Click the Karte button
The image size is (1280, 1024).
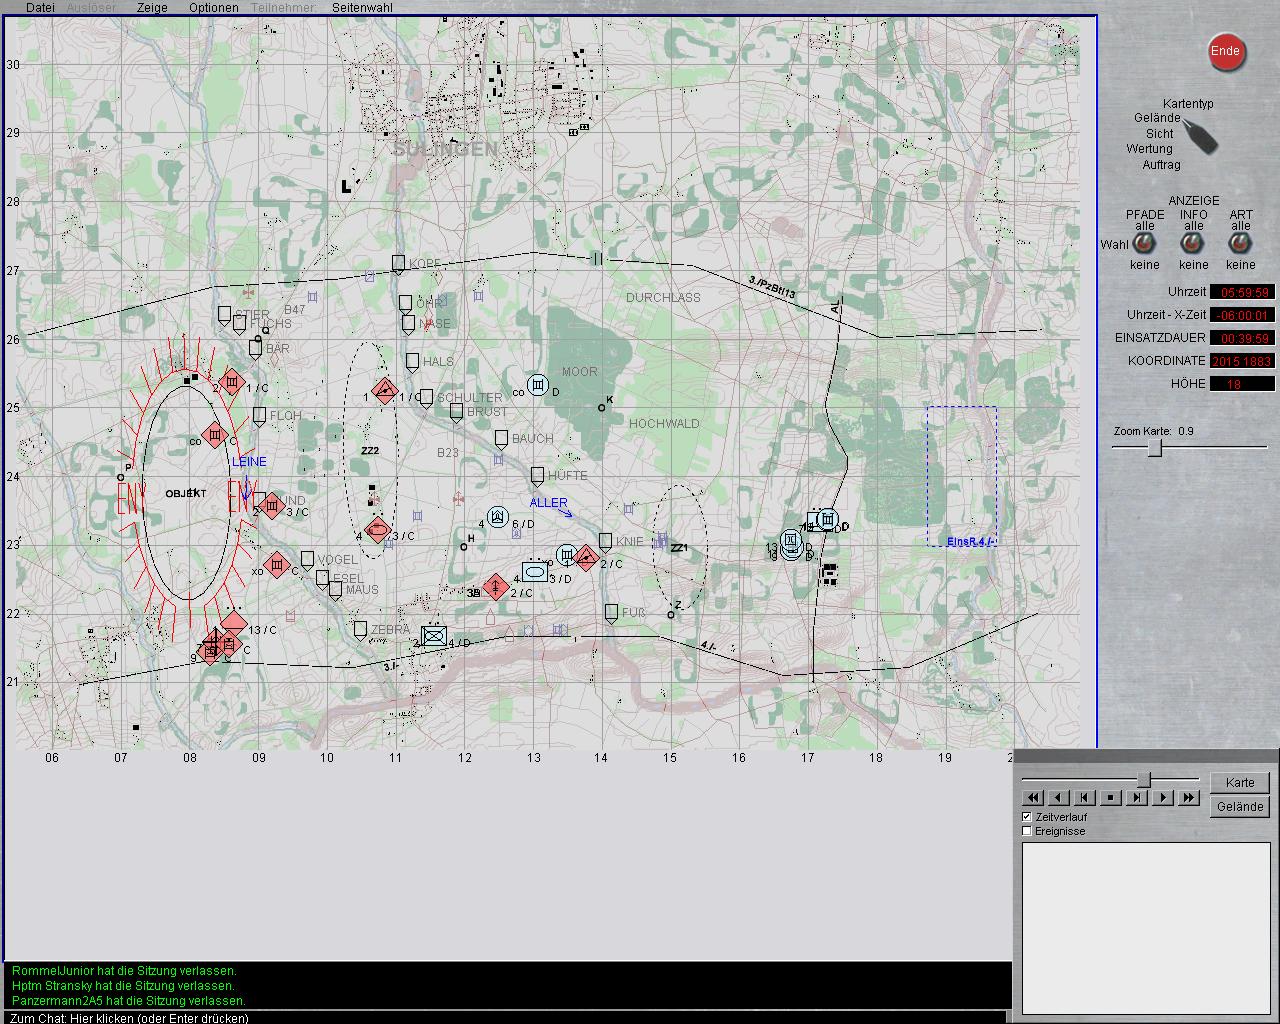click(1239, 783)
